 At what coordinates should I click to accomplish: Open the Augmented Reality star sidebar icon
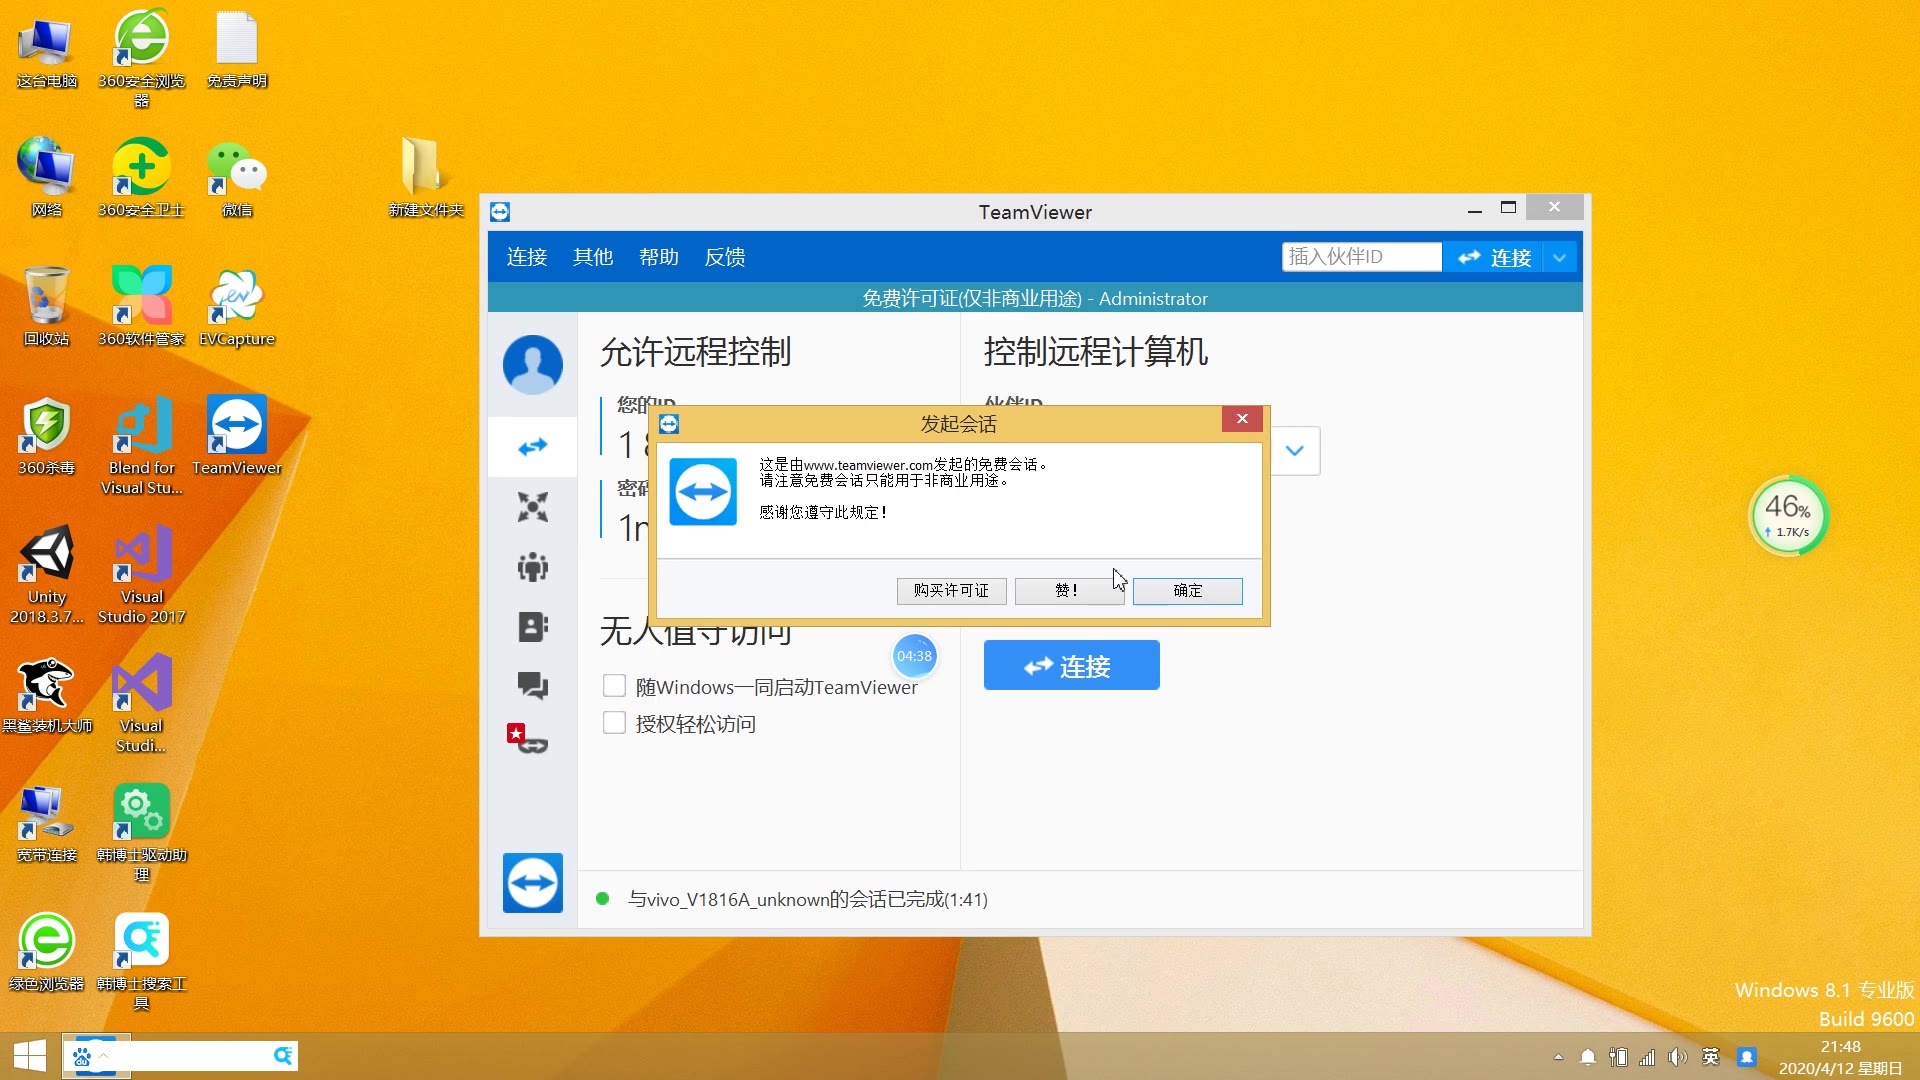(x=527, y=738)
